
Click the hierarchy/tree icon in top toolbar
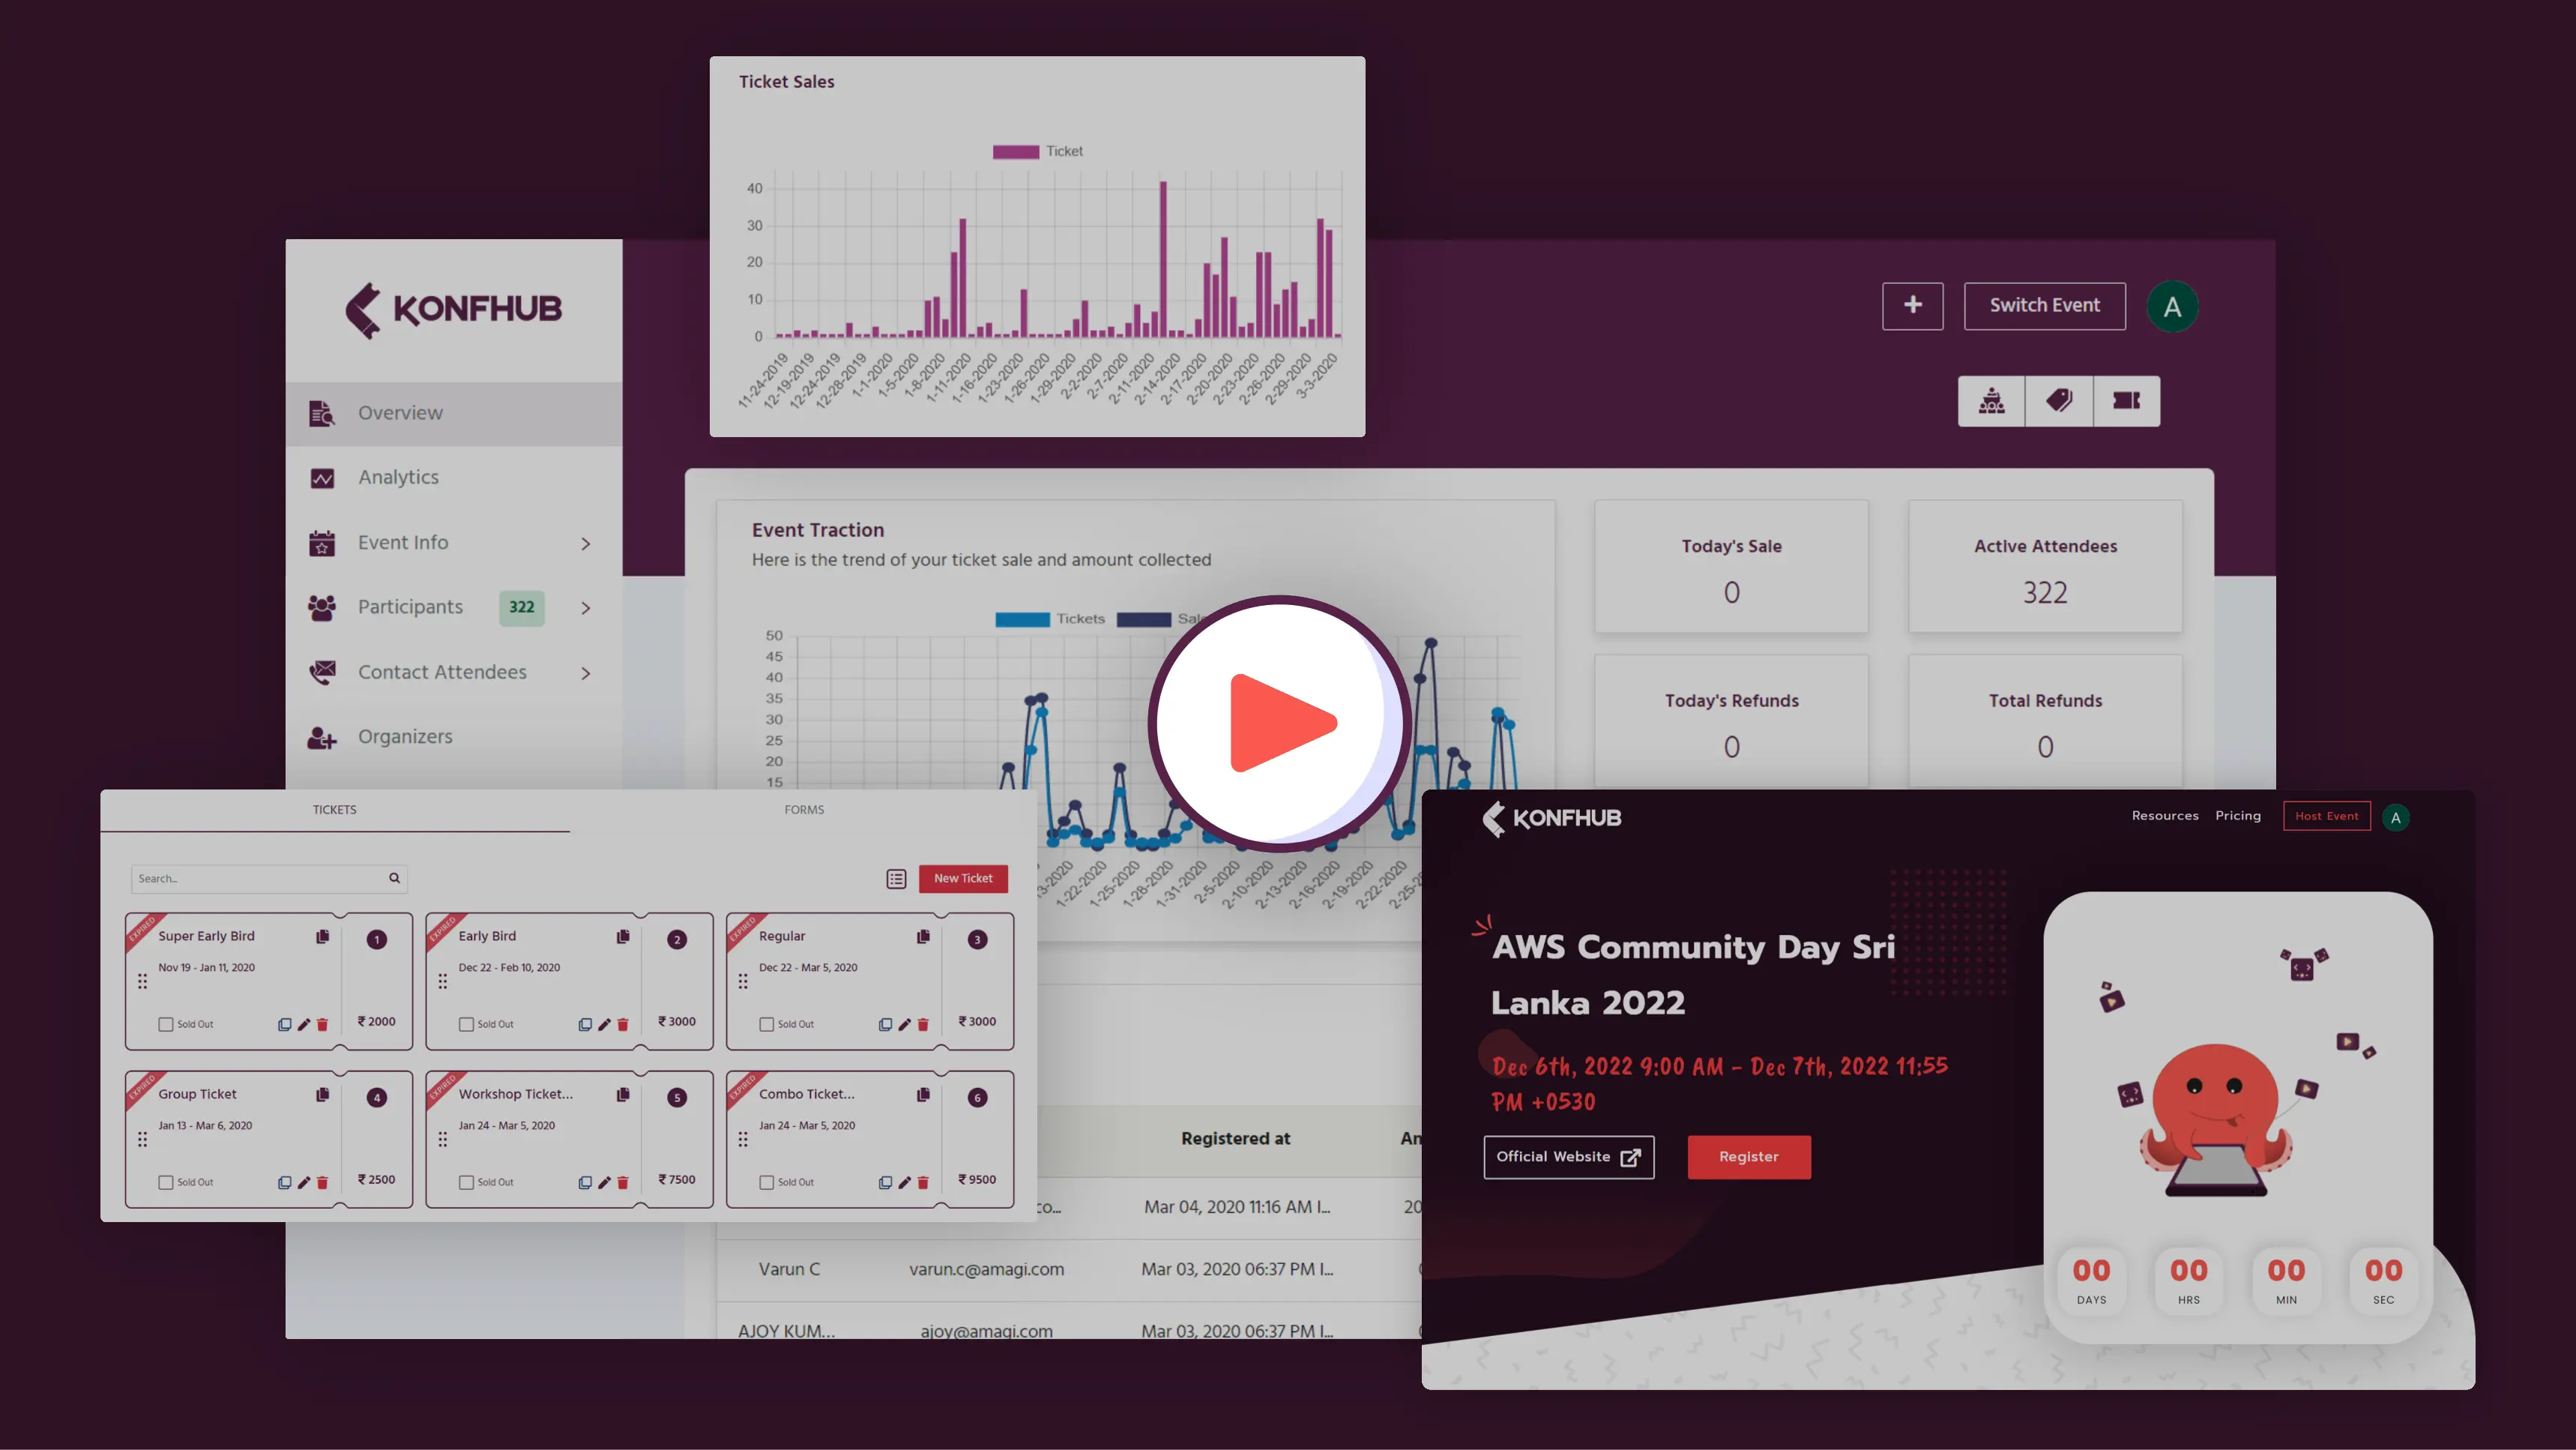[x=1992, y=400]
